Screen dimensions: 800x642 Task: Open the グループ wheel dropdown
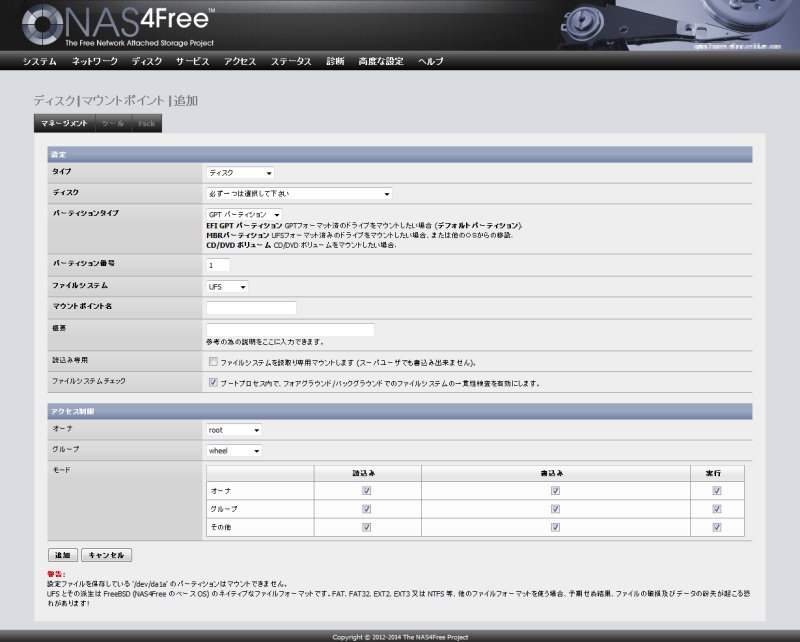click(234, 451)
